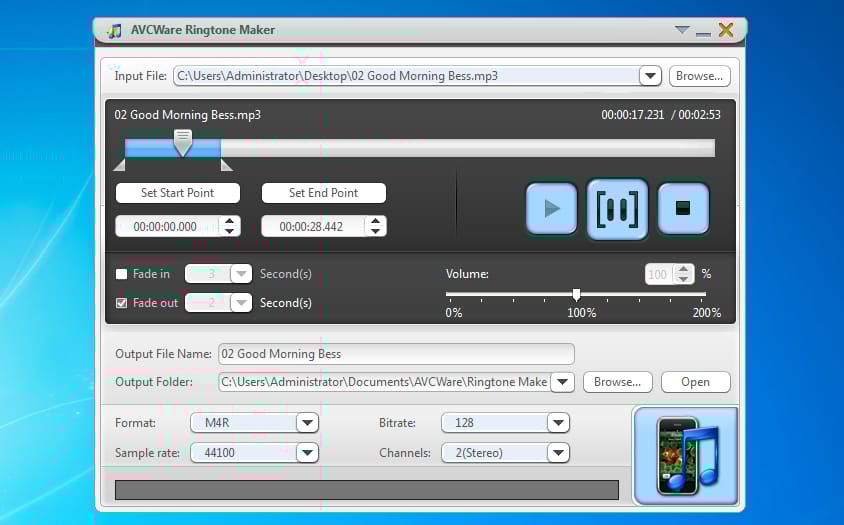Open the output folder with Open button
This screenshot has width=844, height=525.
695,382
